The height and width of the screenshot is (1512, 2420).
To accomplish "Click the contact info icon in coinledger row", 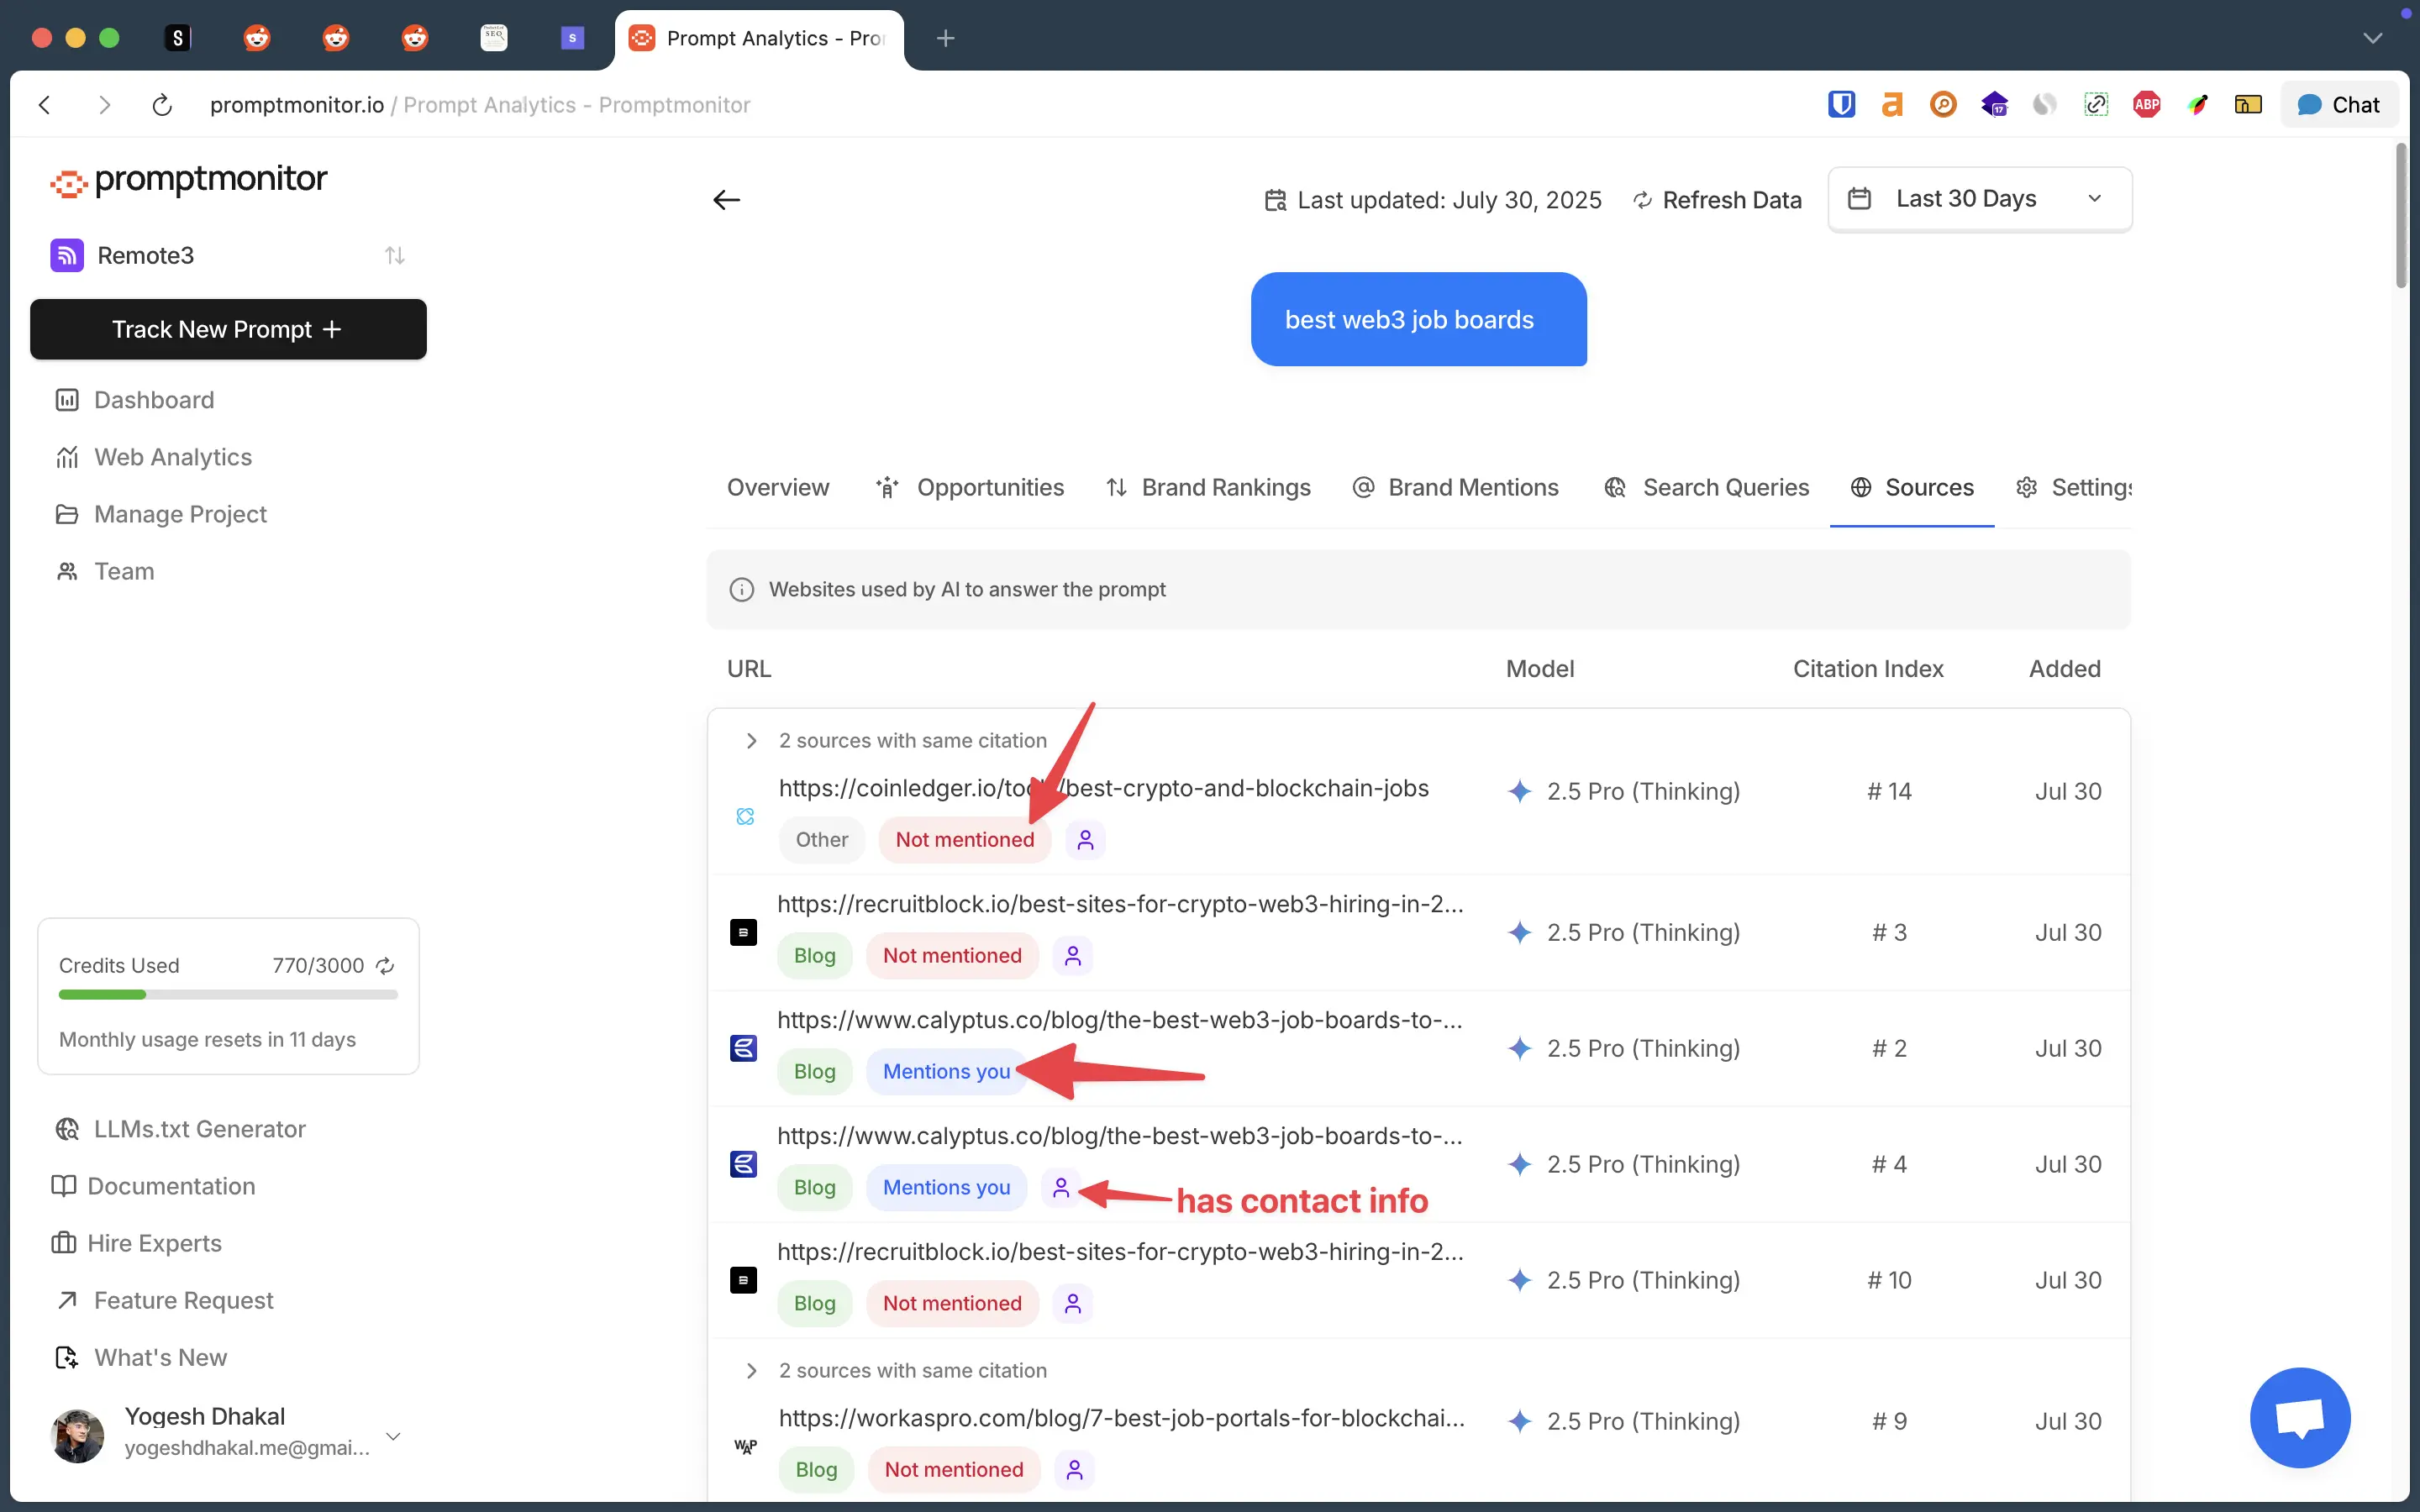I will tap(1085, 840).
